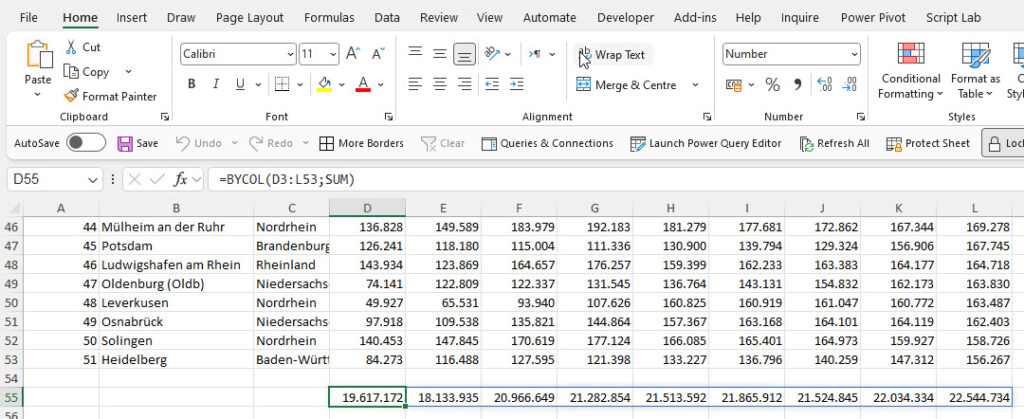Toggle the AutoSave switch
The height and width of the screenshot is (419, 1024).
click(x=86, y=143)
